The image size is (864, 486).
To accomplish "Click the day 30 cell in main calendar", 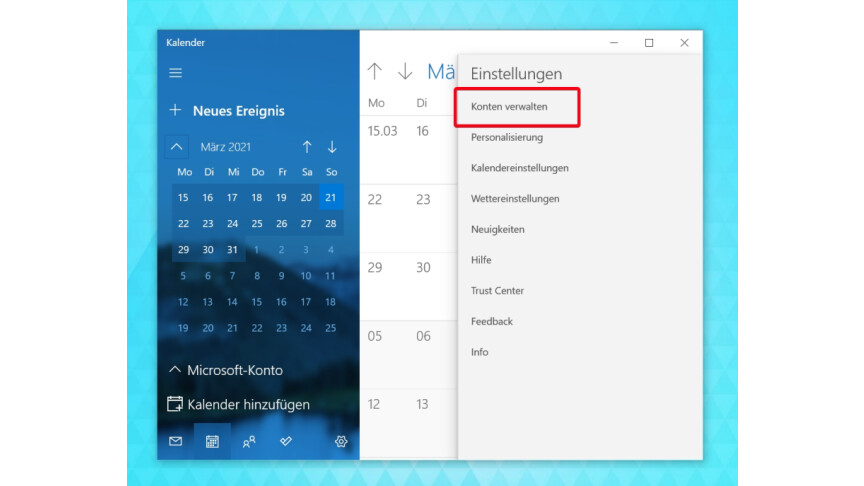I will pyautogui.click(x=433, y=287).
